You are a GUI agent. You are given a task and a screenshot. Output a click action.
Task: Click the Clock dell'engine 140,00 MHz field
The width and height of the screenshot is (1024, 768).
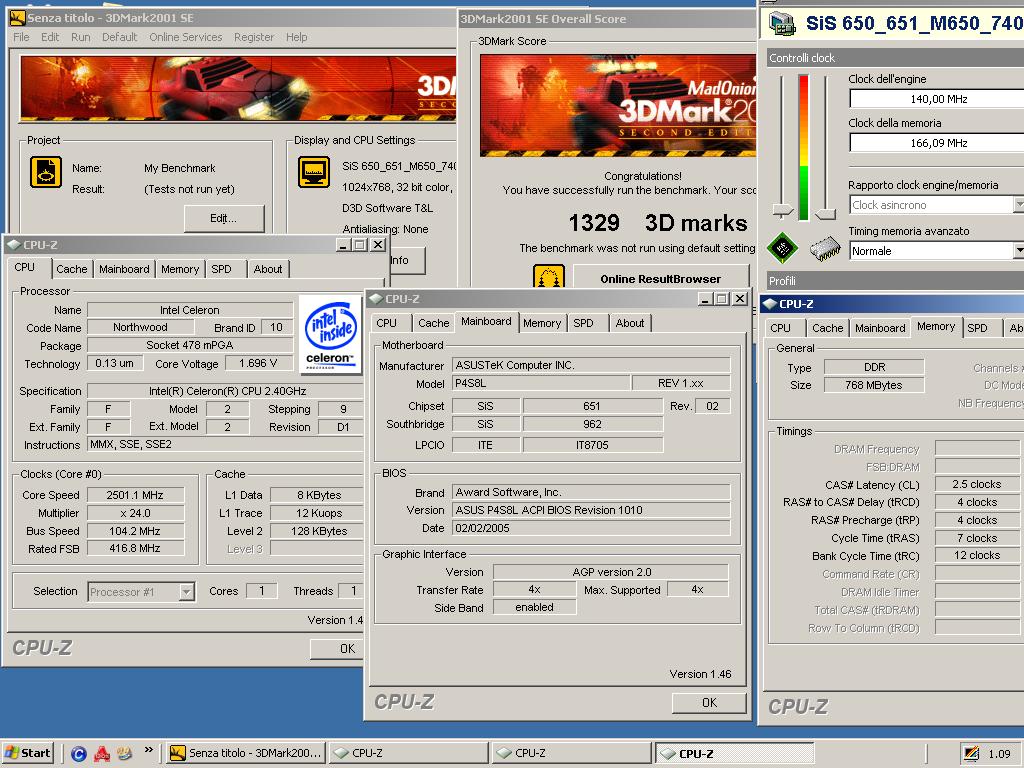[x=936, y=99]
